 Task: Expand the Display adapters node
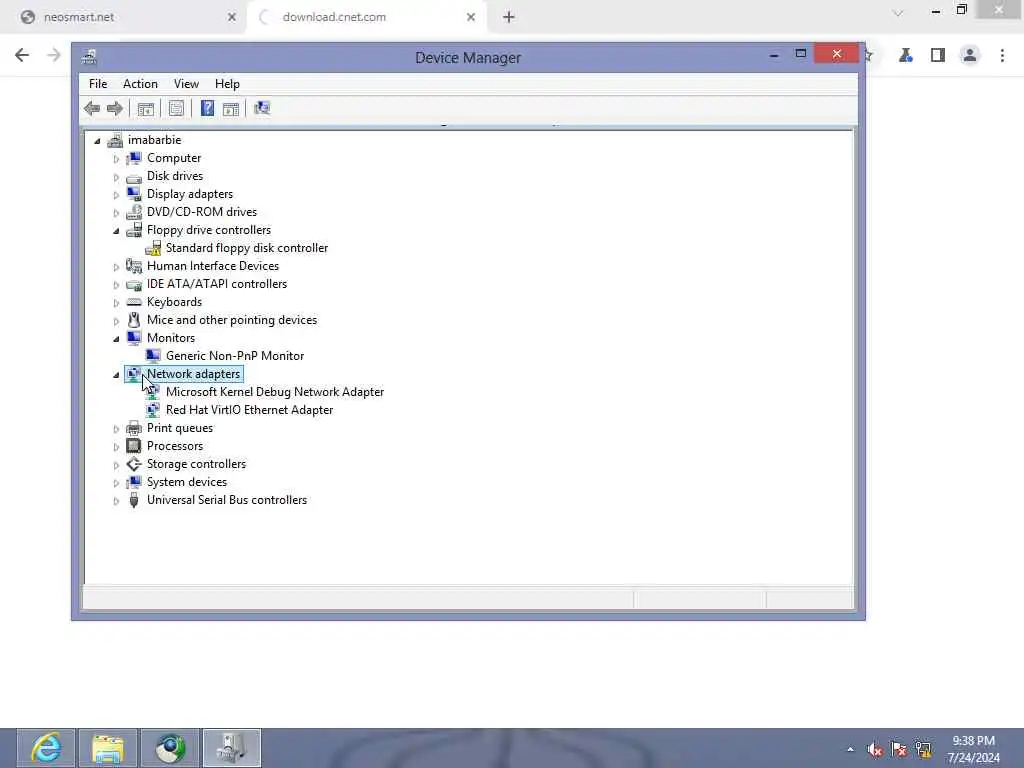(116, 195)
